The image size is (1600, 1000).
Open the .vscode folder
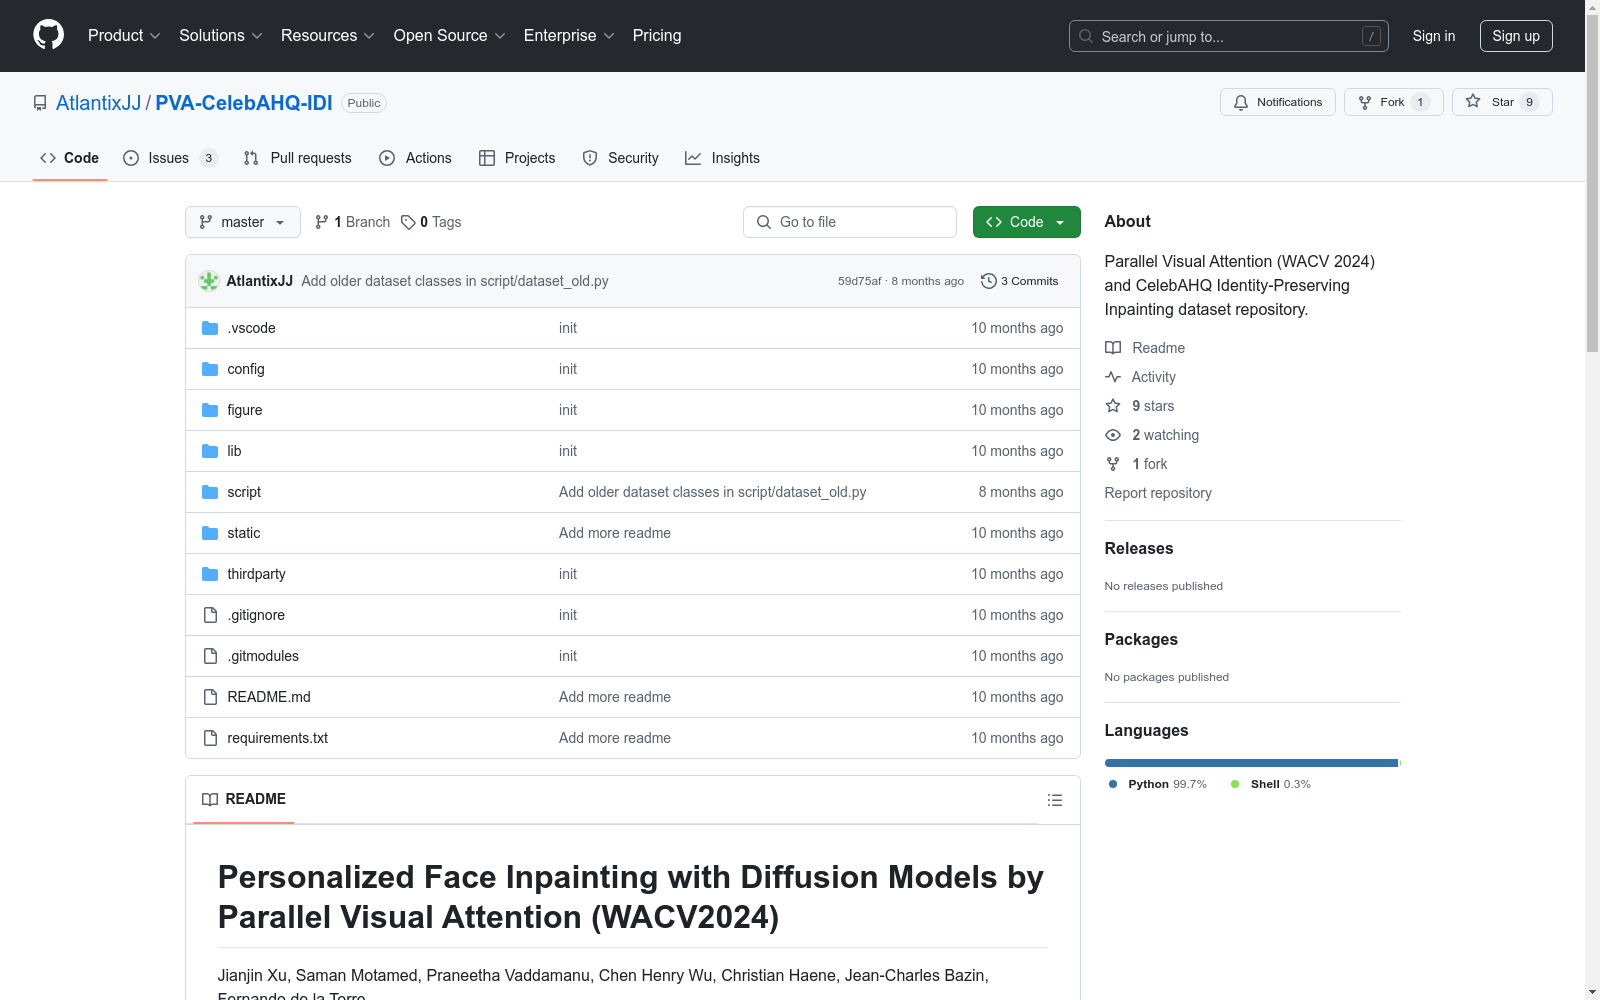click(x=251, y=328)
